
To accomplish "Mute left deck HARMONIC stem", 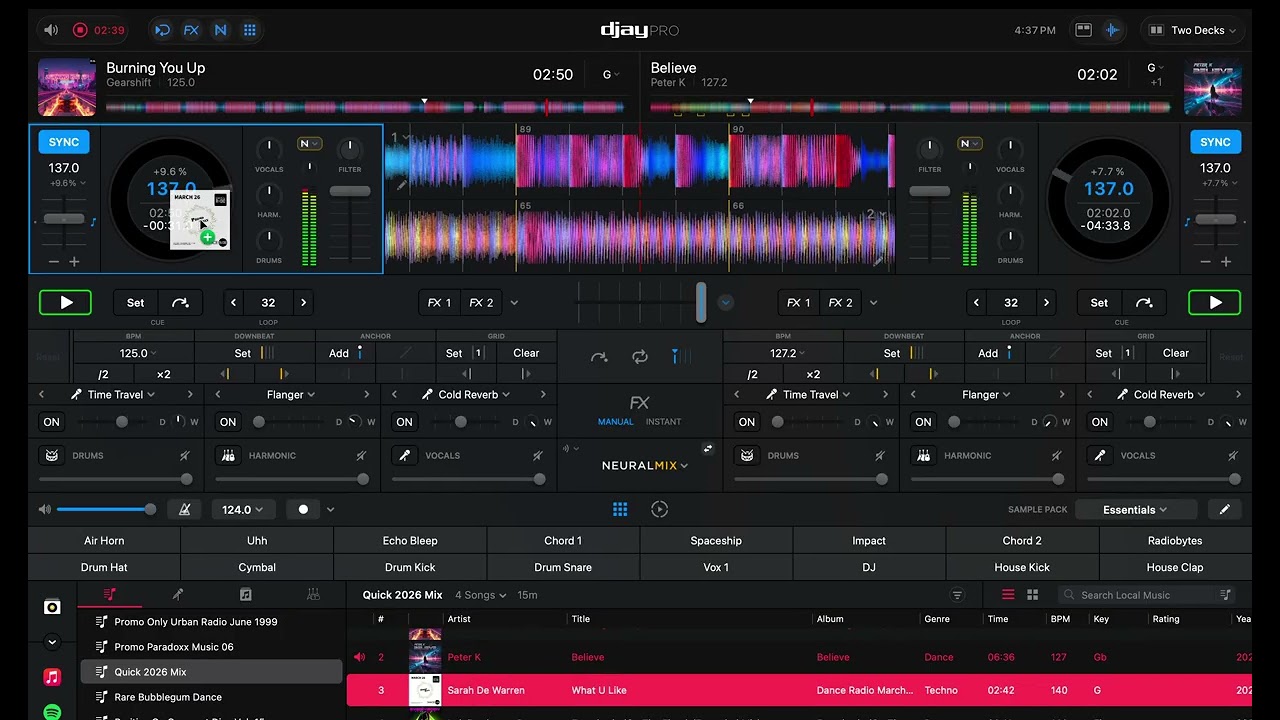I will tap(361, 455).
